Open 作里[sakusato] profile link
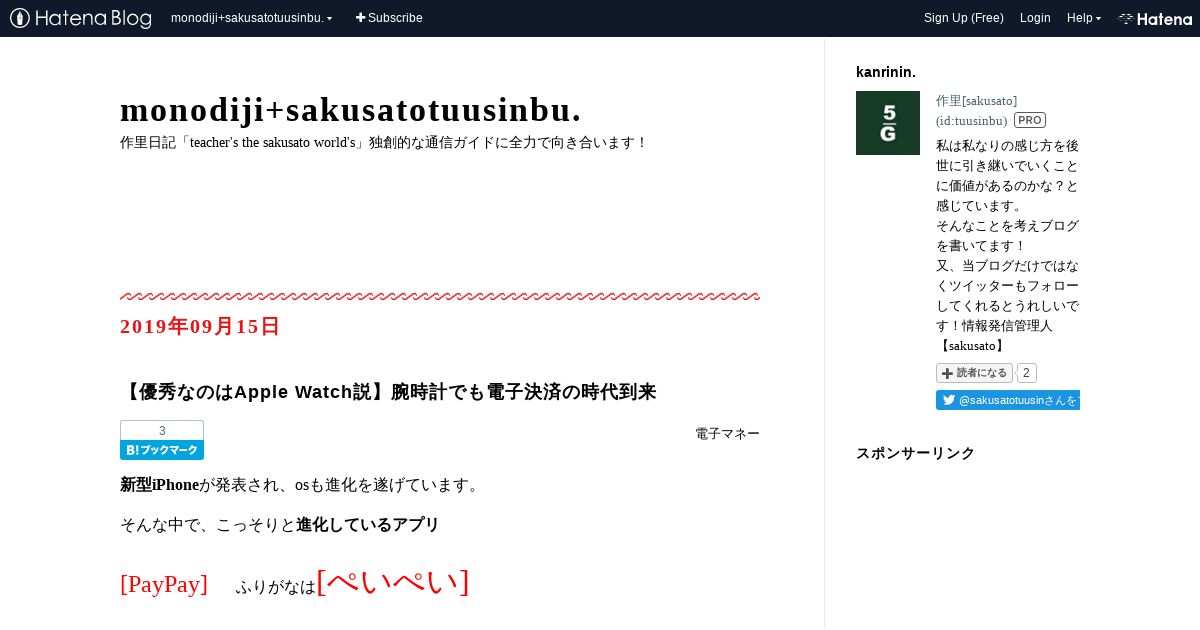1200x630 pixels. pyautogui.click(x=976, y=100)
